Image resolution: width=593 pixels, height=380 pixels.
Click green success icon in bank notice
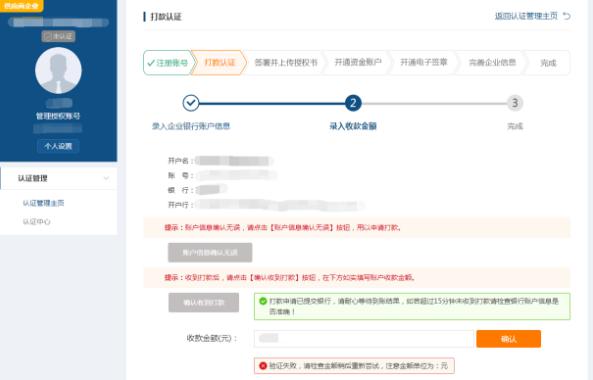263,301
